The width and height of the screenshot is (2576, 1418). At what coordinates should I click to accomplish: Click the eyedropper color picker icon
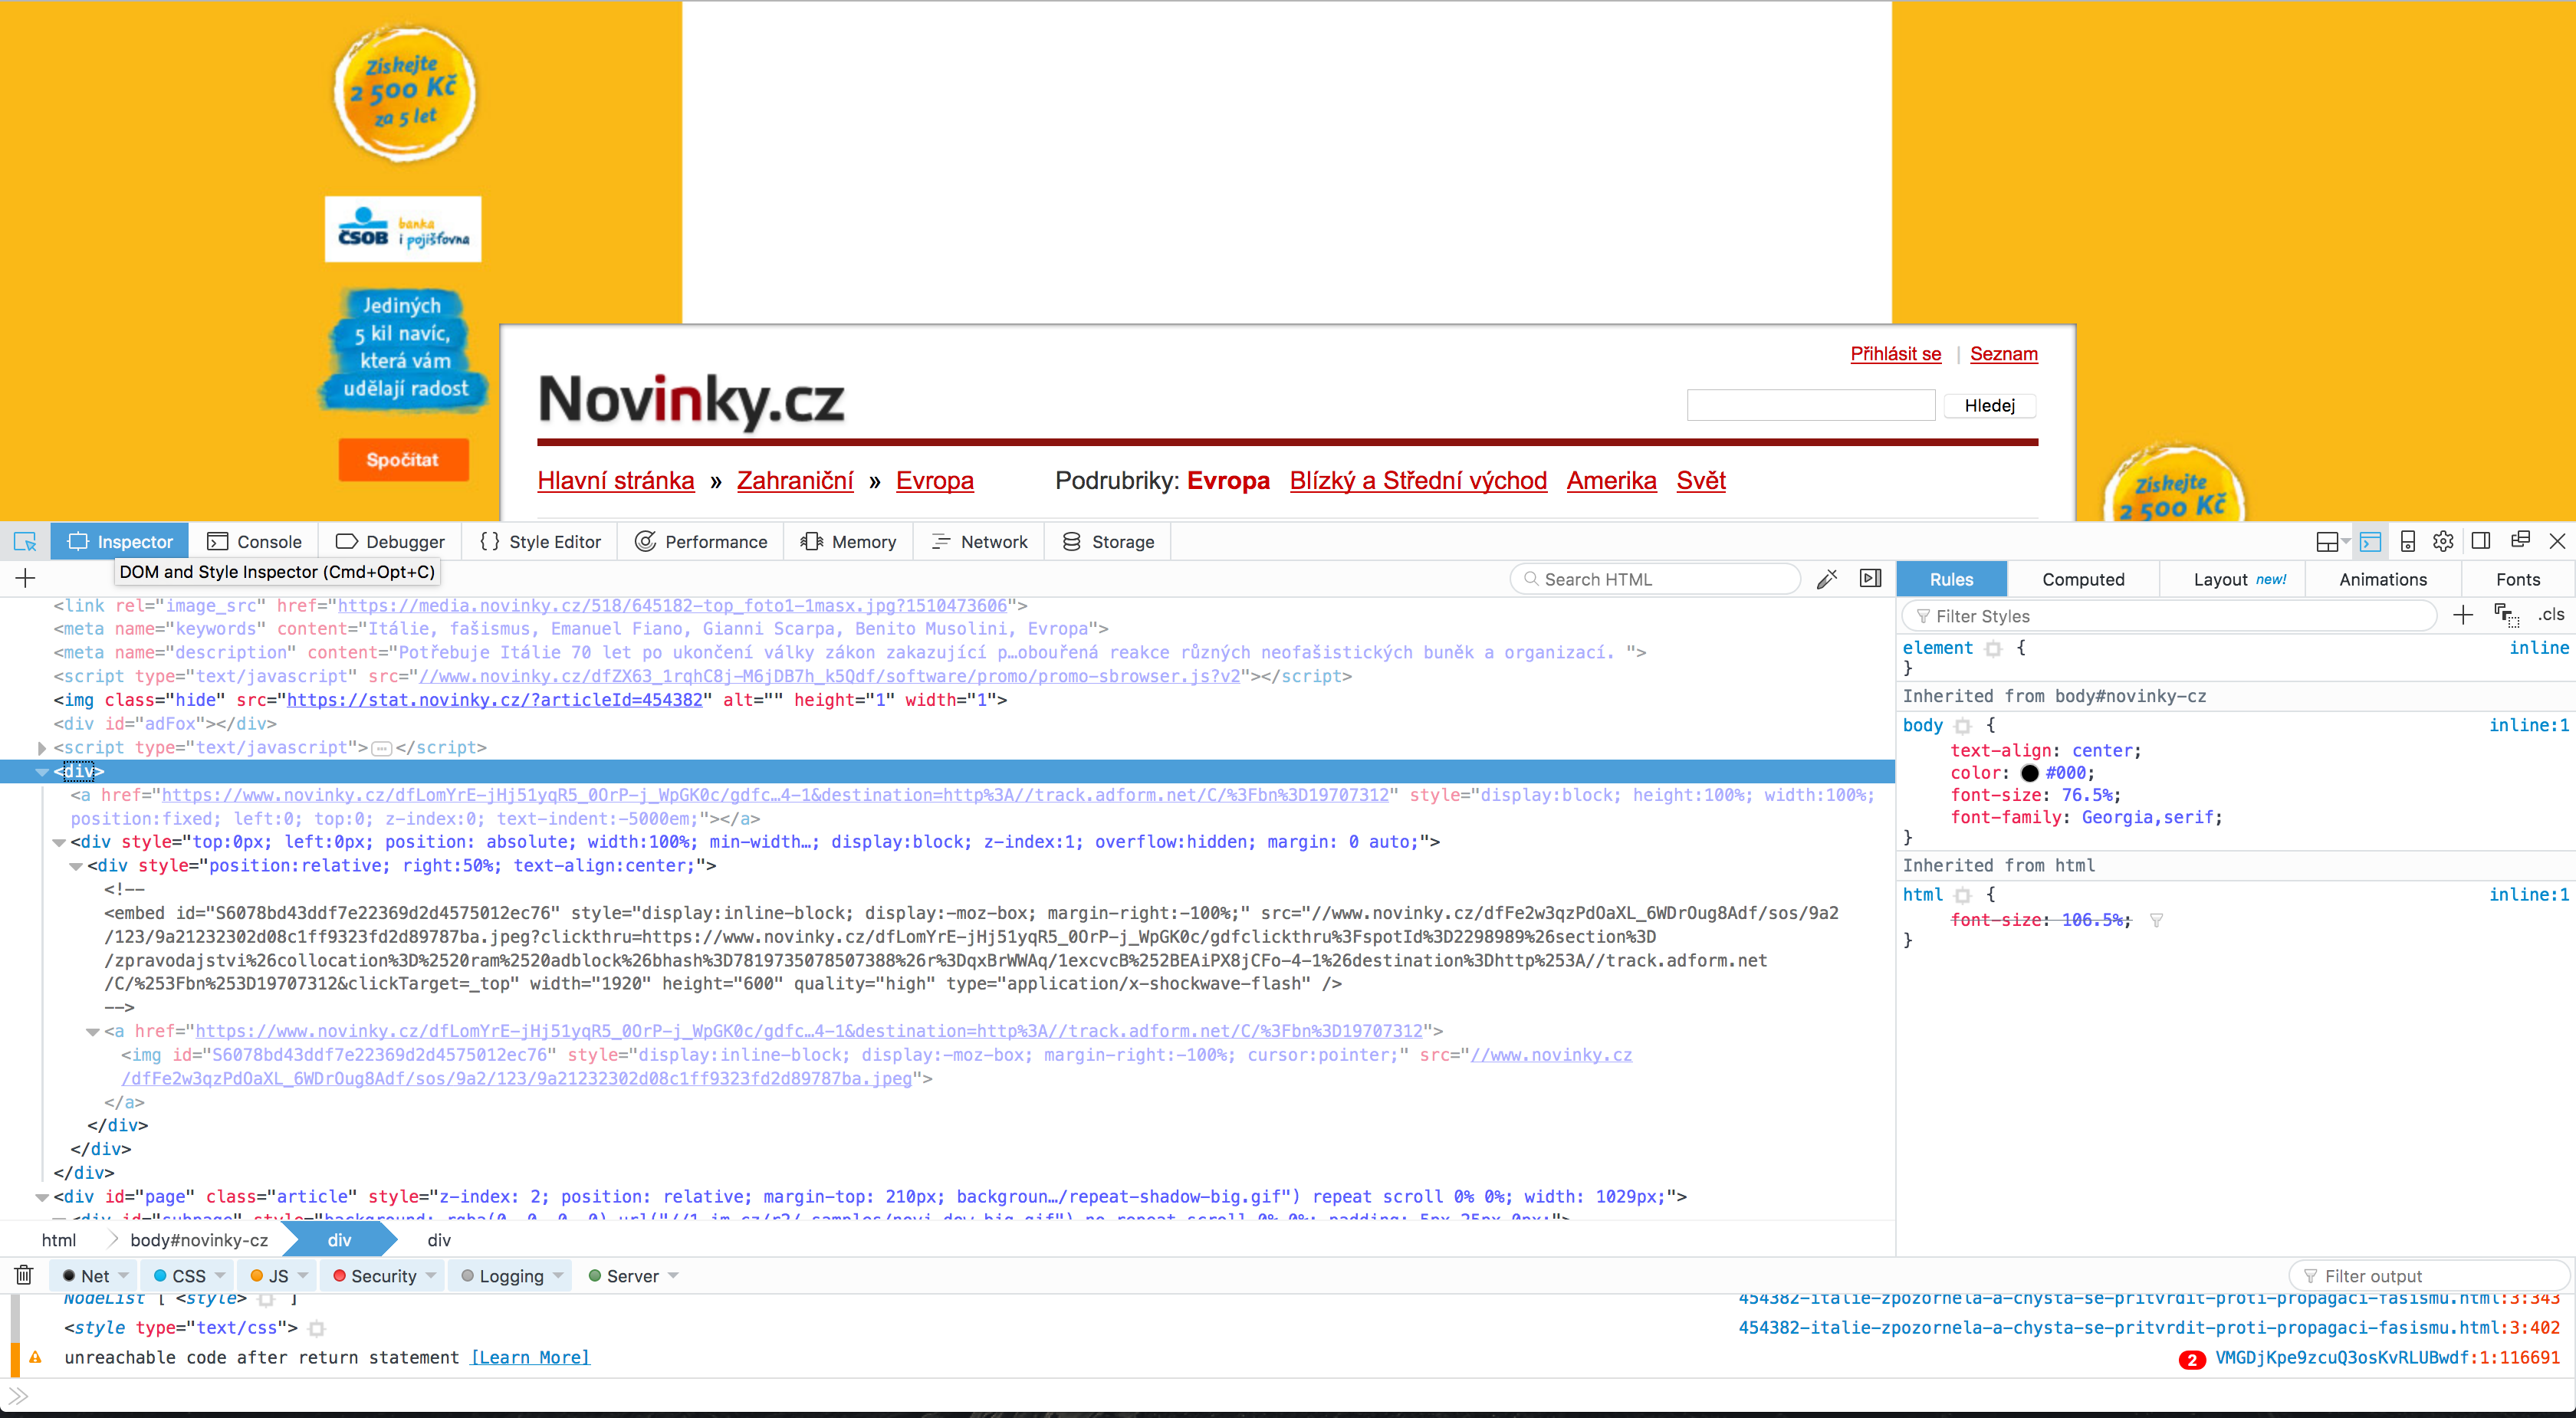pyautogui.click(x=1827, y=579)
